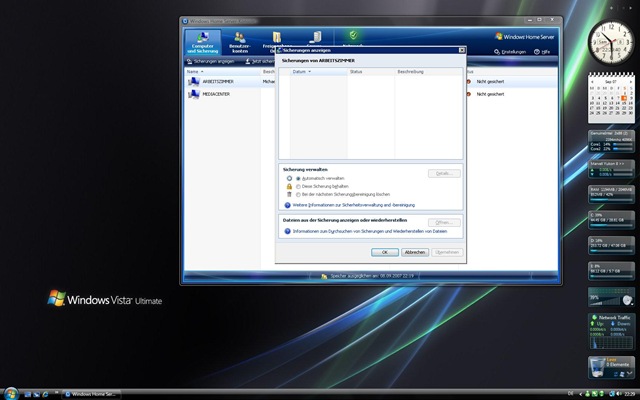640x400 pixels.
Task: Click Show Desktop quick launch icon
Action: coord(28,394)
